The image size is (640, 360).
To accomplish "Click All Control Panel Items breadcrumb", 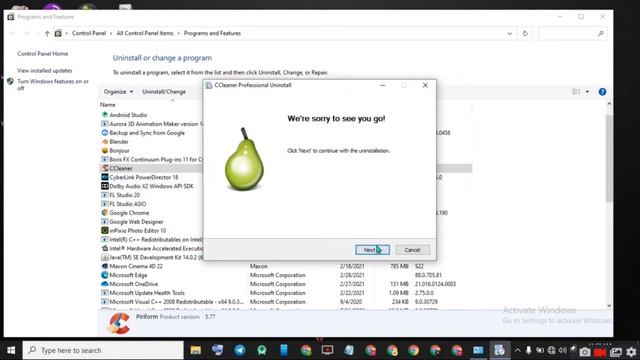I will [144, 33].
